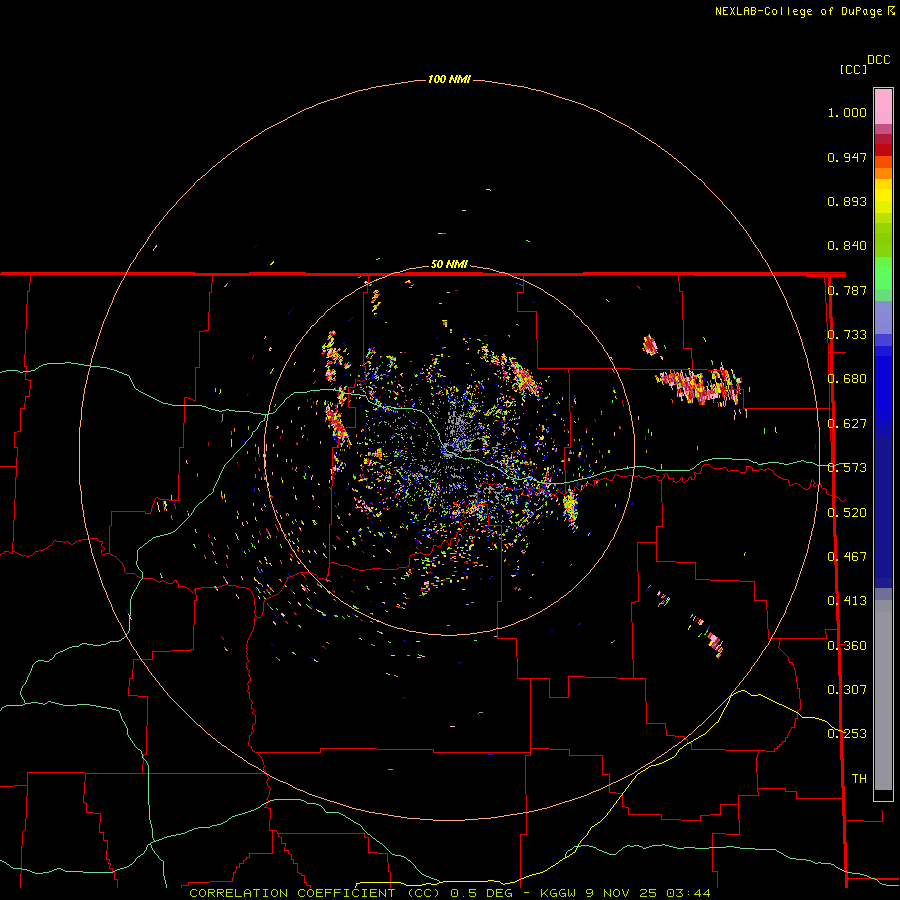Click the TH threshold label
900x900 pixels.
pyautogui.click(x=859, y=779)
